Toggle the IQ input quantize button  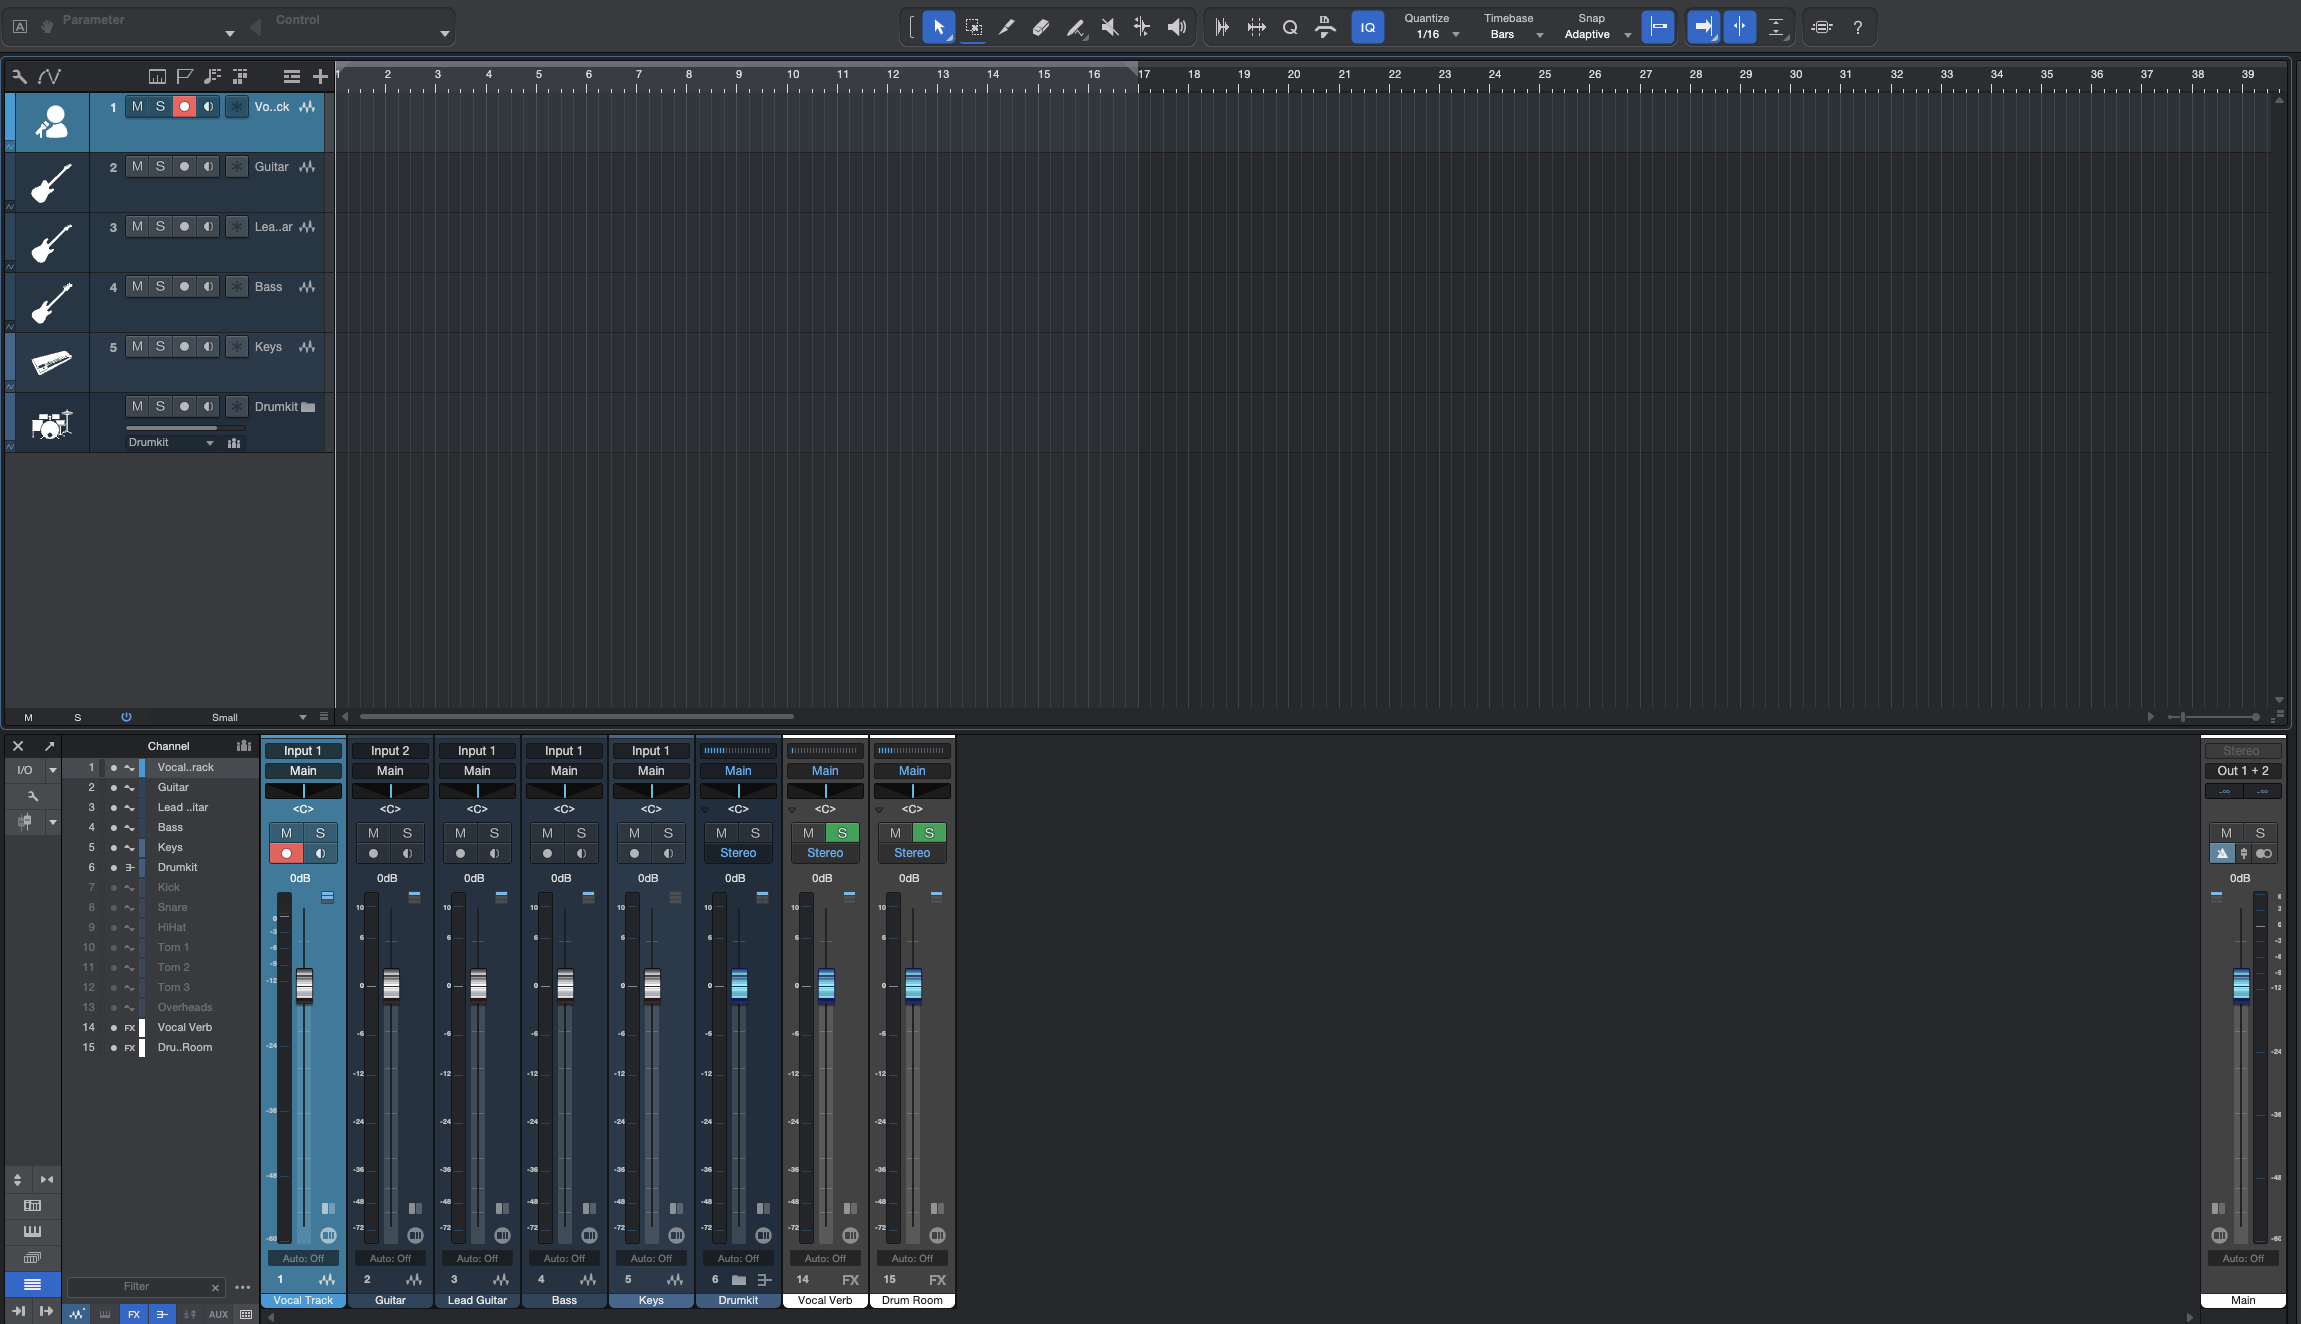[1367, 27]
